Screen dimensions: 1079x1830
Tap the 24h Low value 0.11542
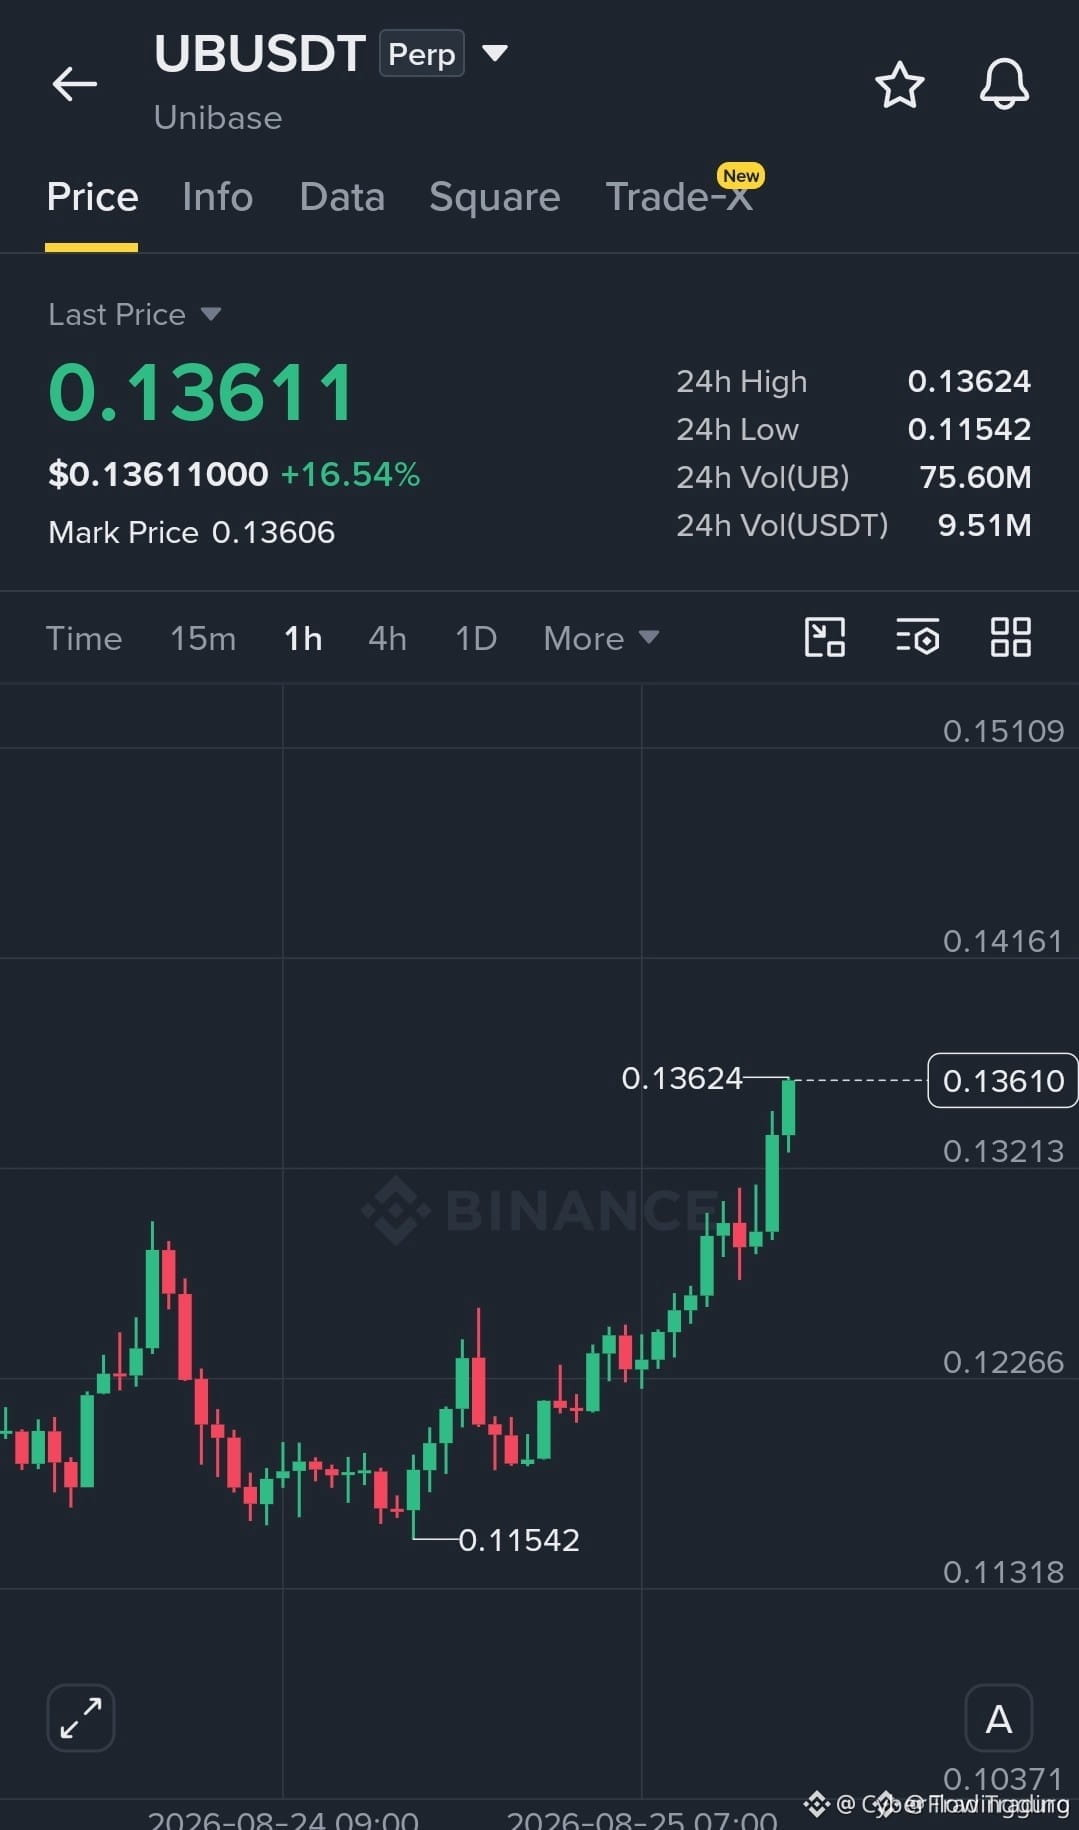[969, 429]
